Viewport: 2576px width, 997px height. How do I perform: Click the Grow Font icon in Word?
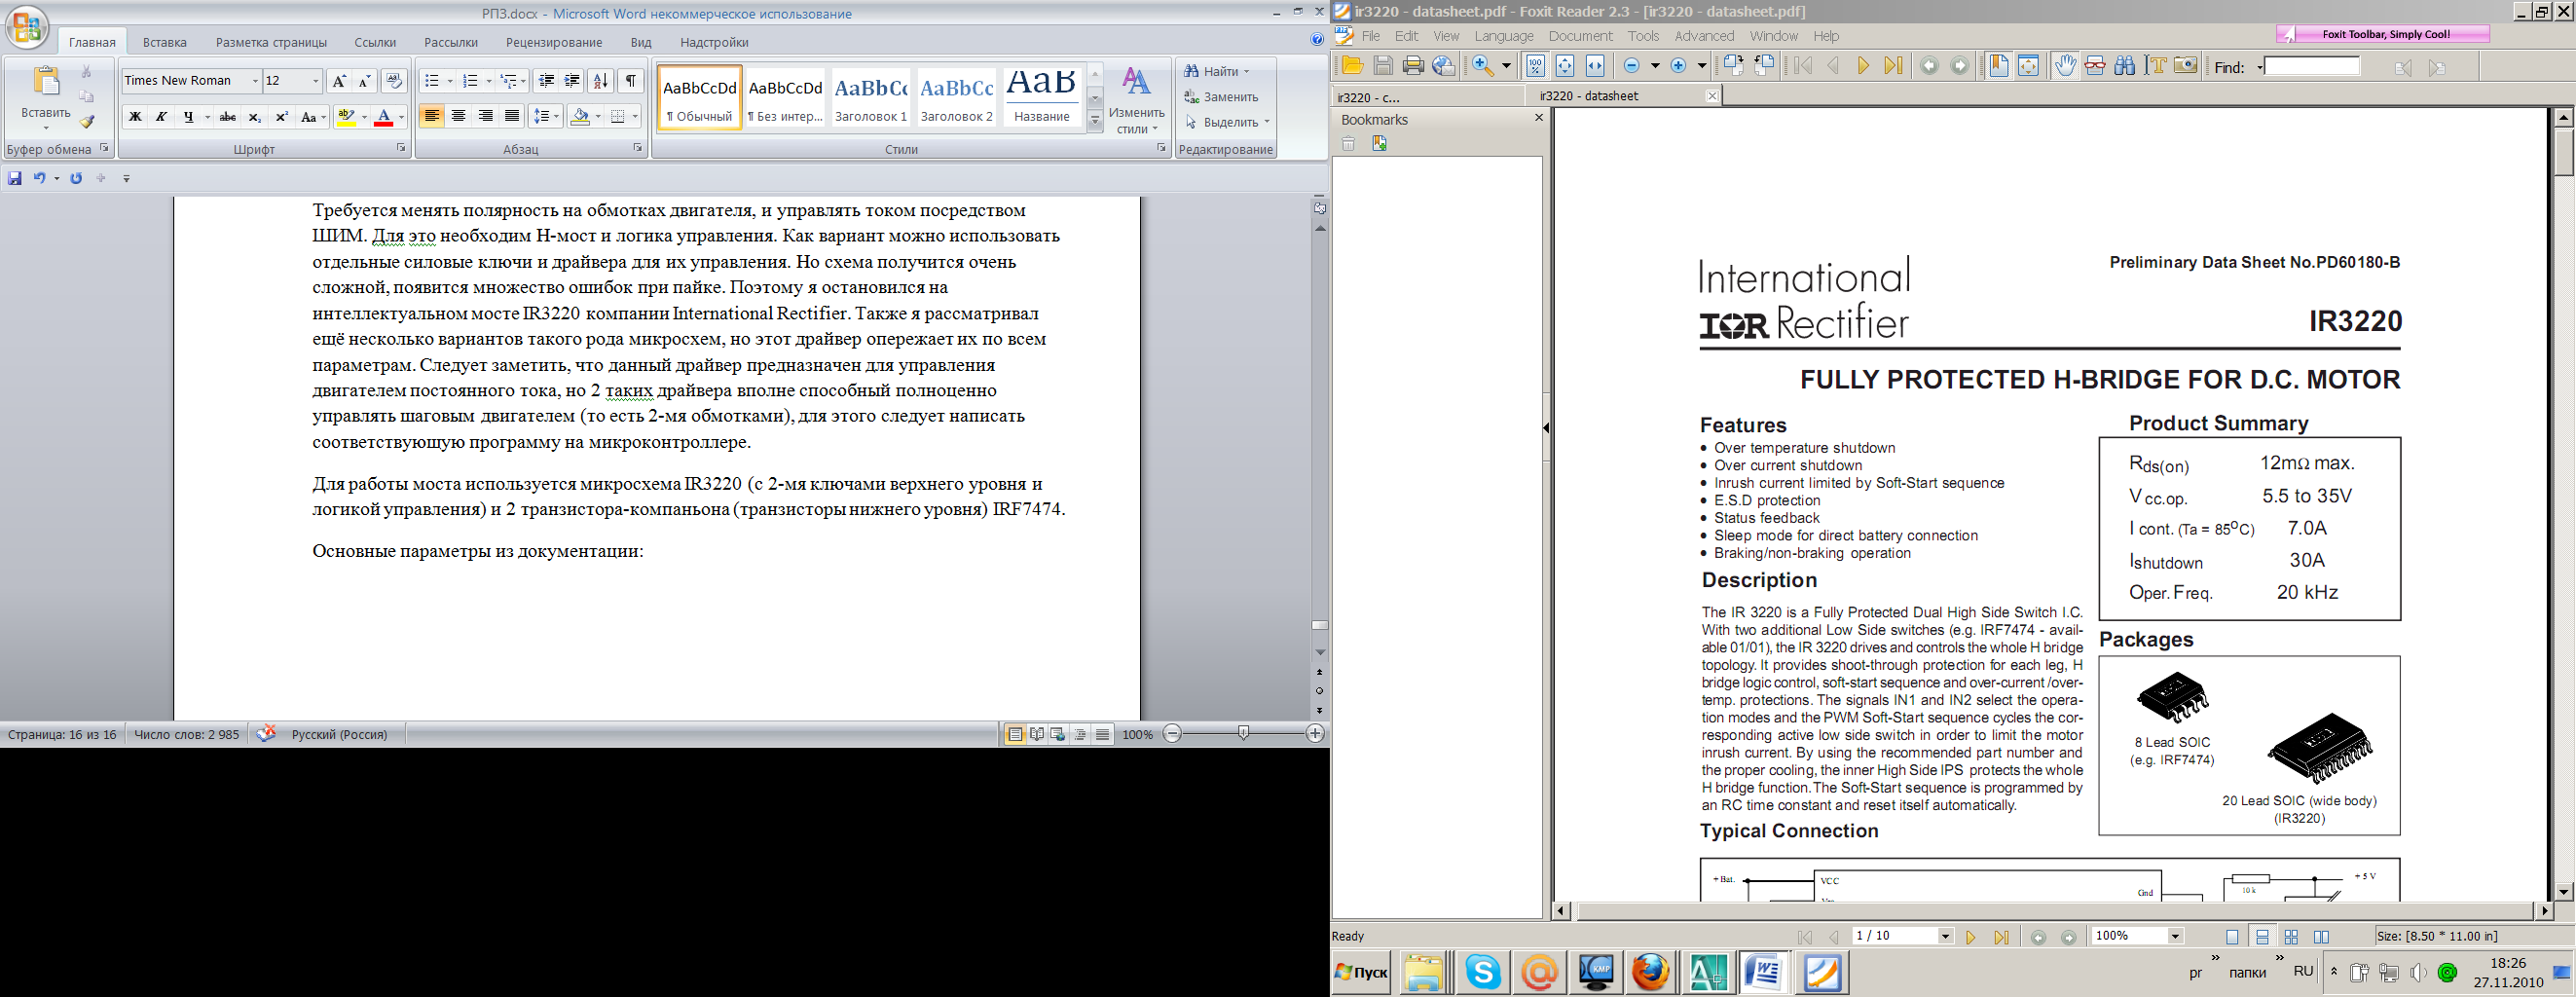point(338,81)
